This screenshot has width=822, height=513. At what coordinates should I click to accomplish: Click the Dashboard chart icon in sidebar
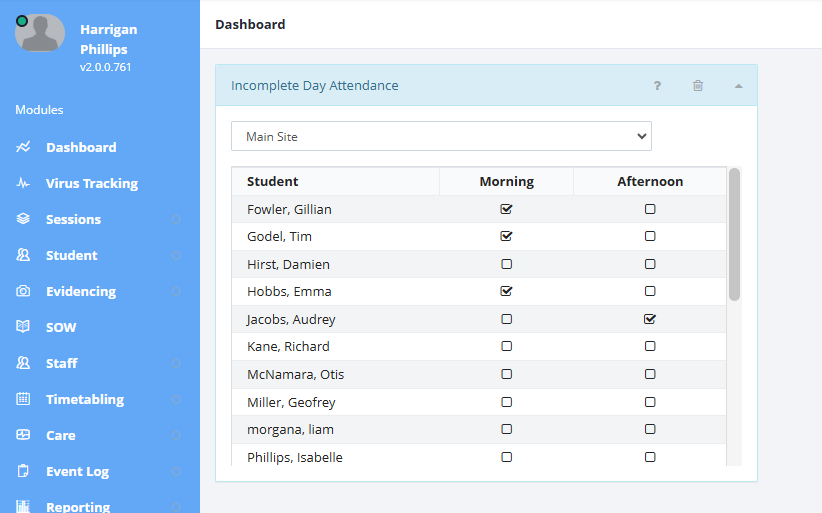[23, 147]
